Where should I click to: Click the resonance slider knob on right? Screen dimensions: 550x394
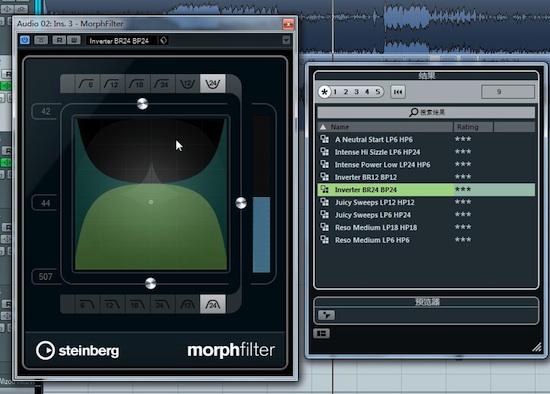(x=241, y=203)
